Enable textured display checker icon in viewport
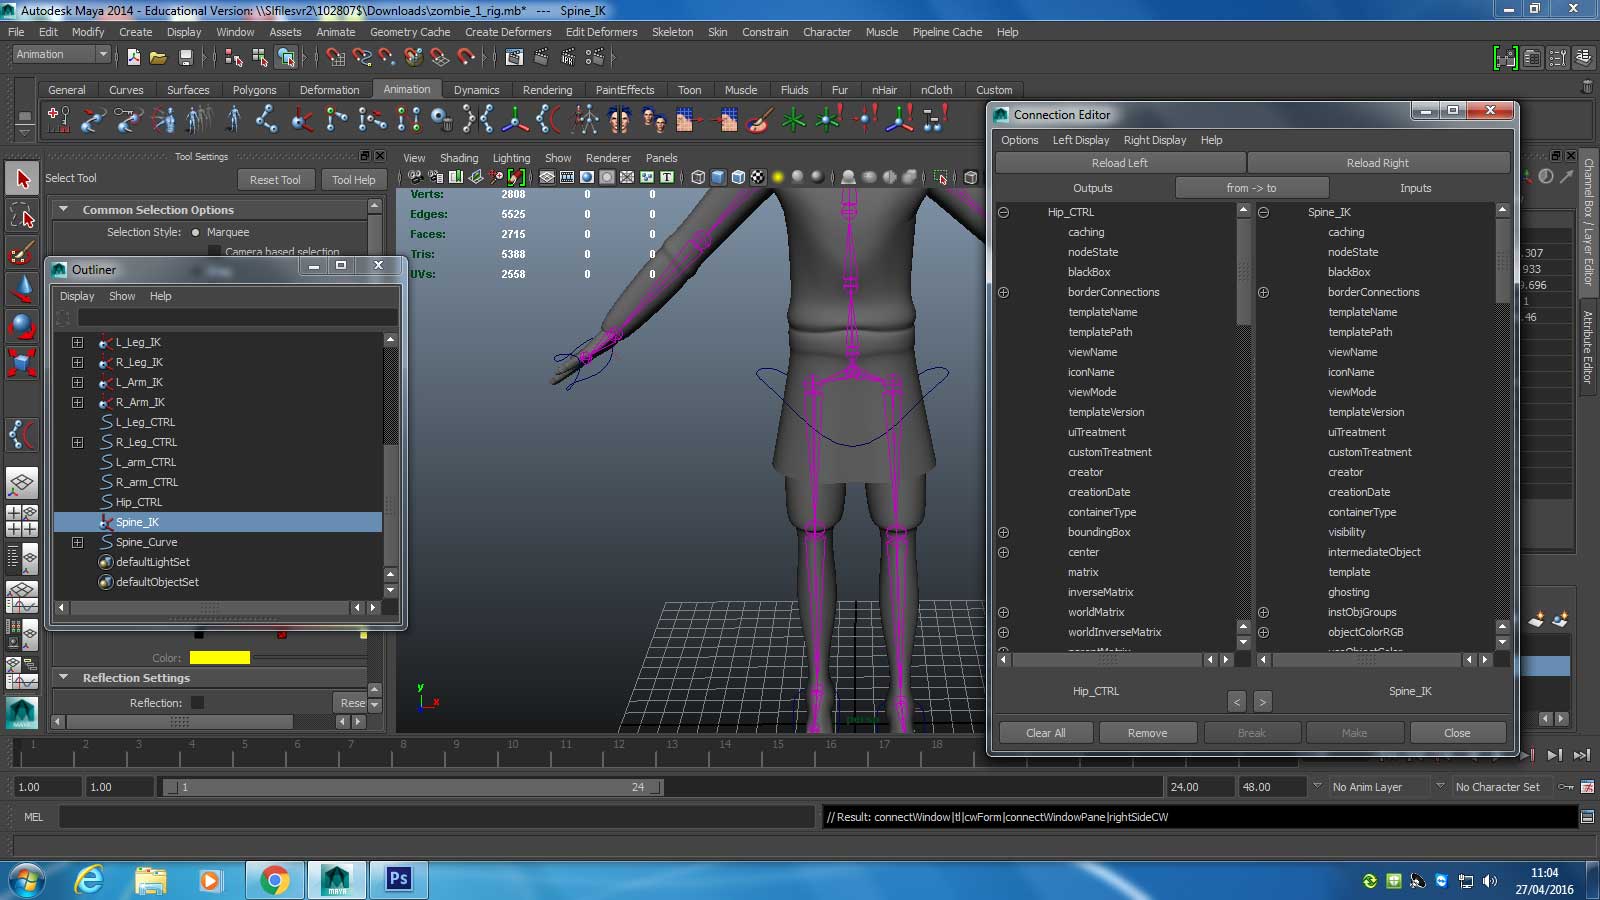 coord(758,177)
